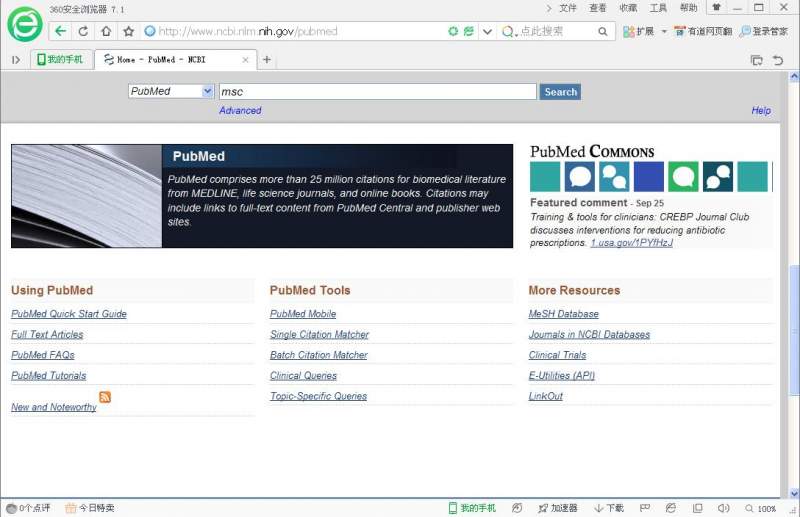Image resolution: width=800 pixels, height=517 pixels.
Task: Open the PubMed Mobile link
Action: [x=303, y=314]
